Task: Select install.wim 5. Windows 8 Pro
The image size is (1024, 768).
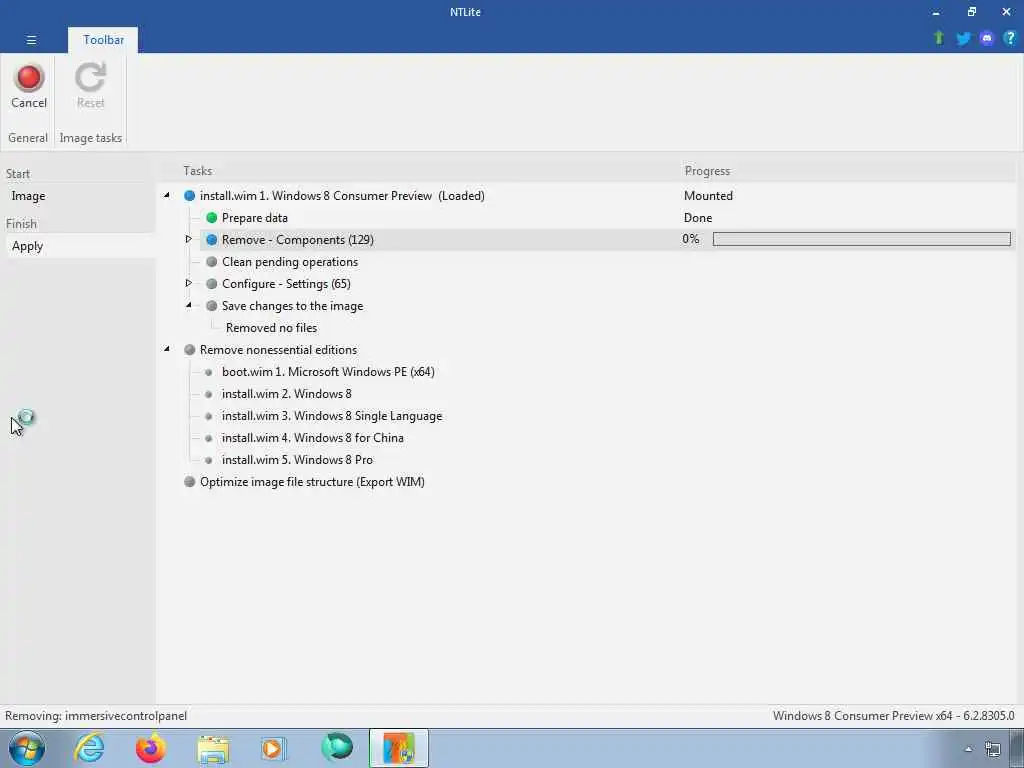Action: 297,460
